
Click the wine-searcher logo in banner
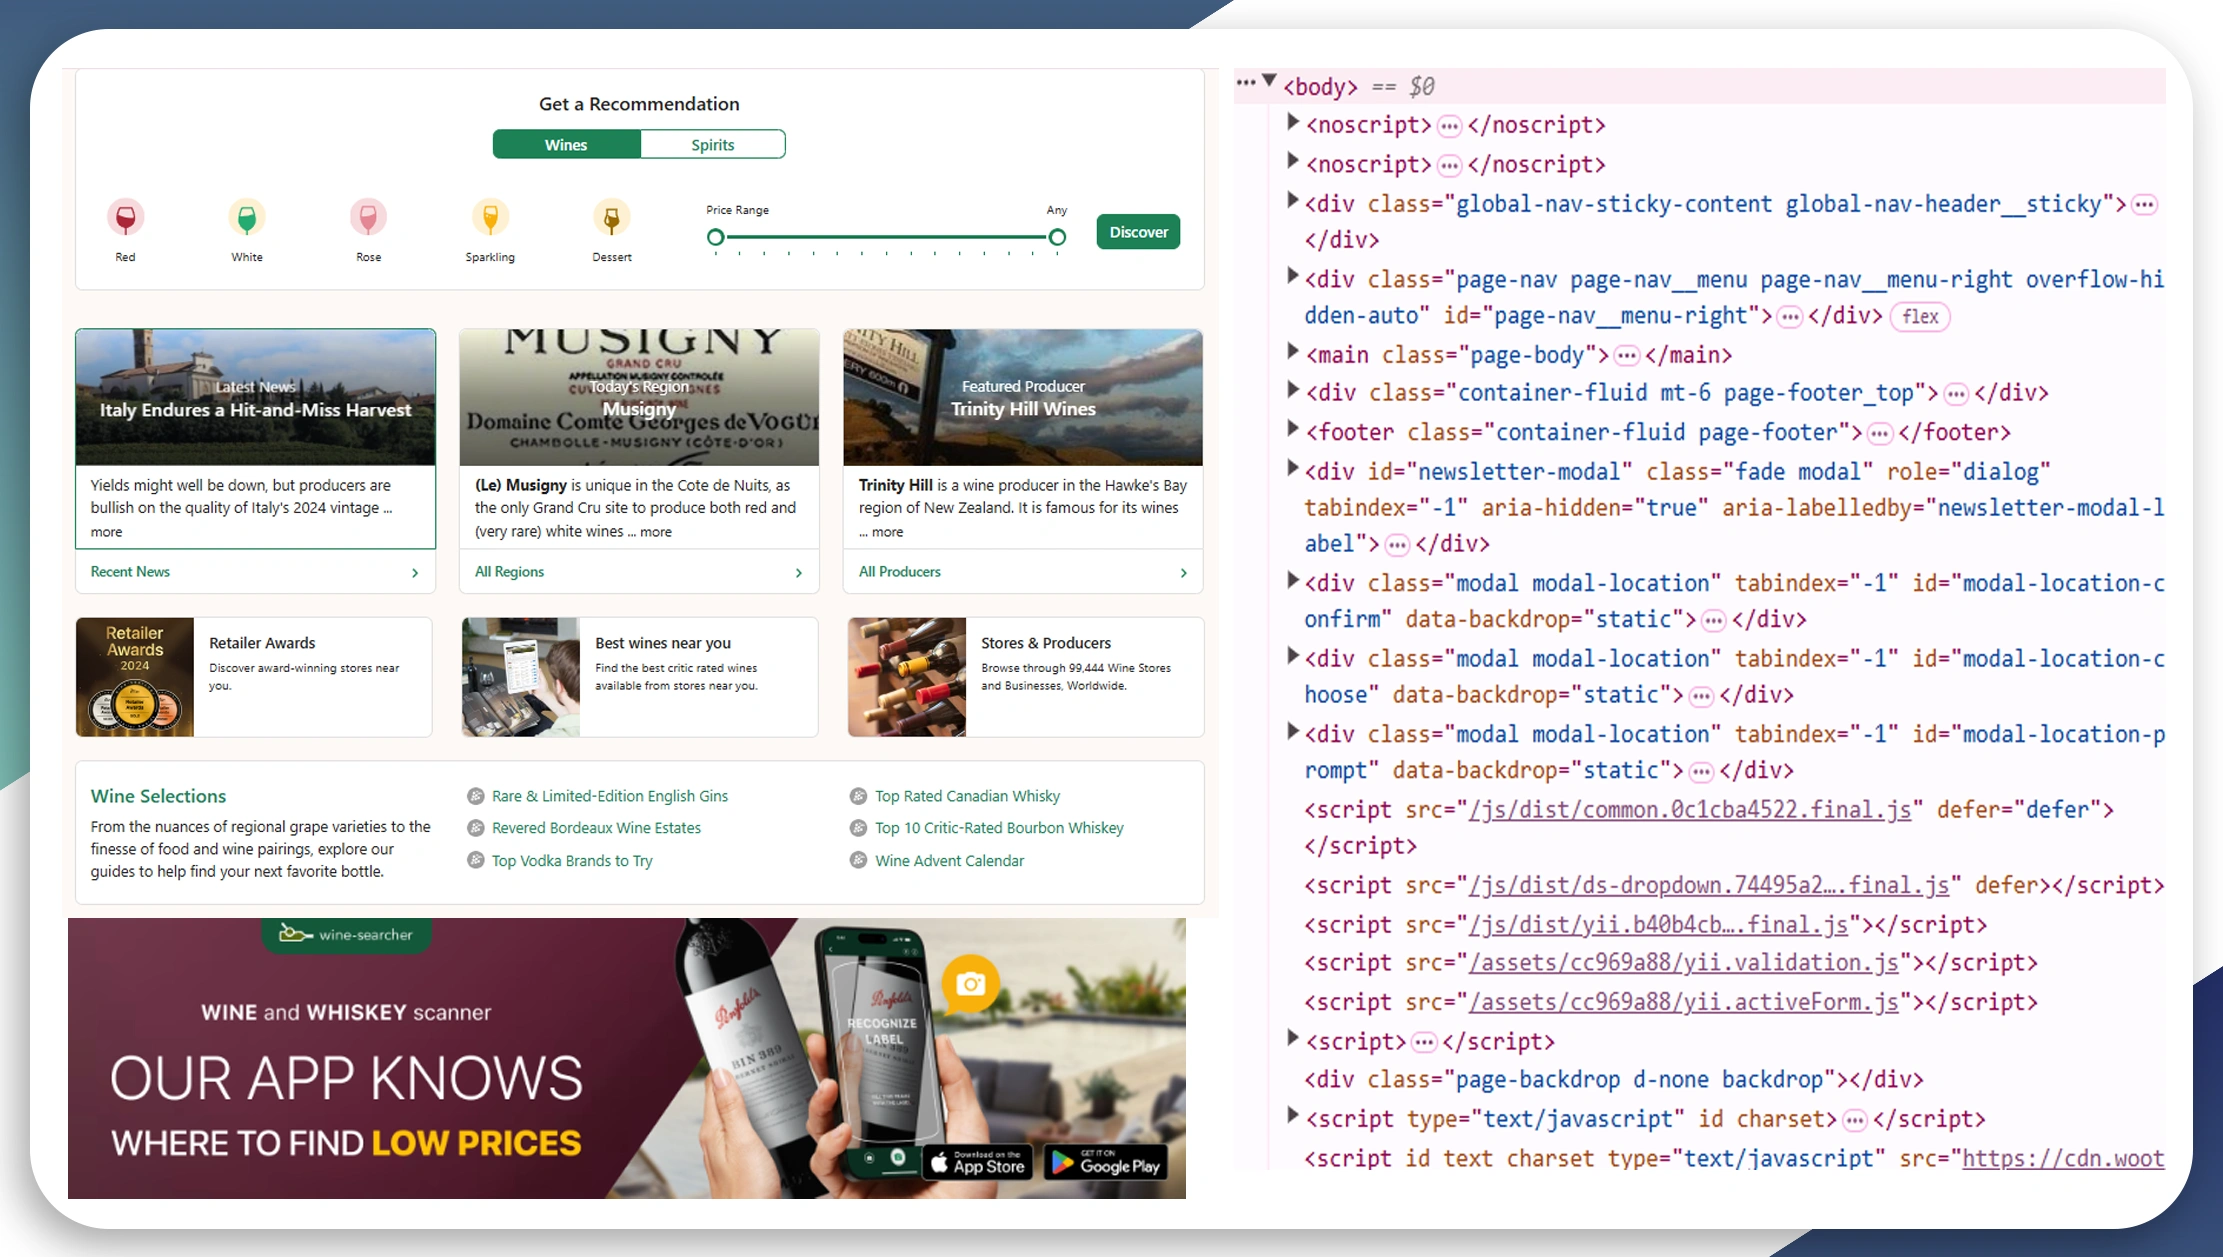pos(346,934)
